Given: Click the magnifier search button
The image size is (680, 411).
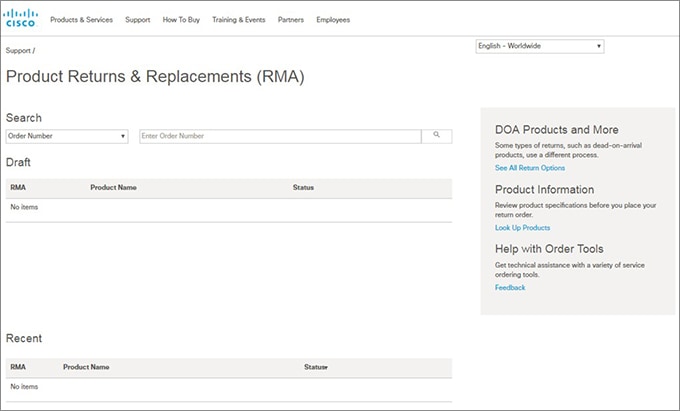Looking at the screenshot, I should (x=437, y=136).
